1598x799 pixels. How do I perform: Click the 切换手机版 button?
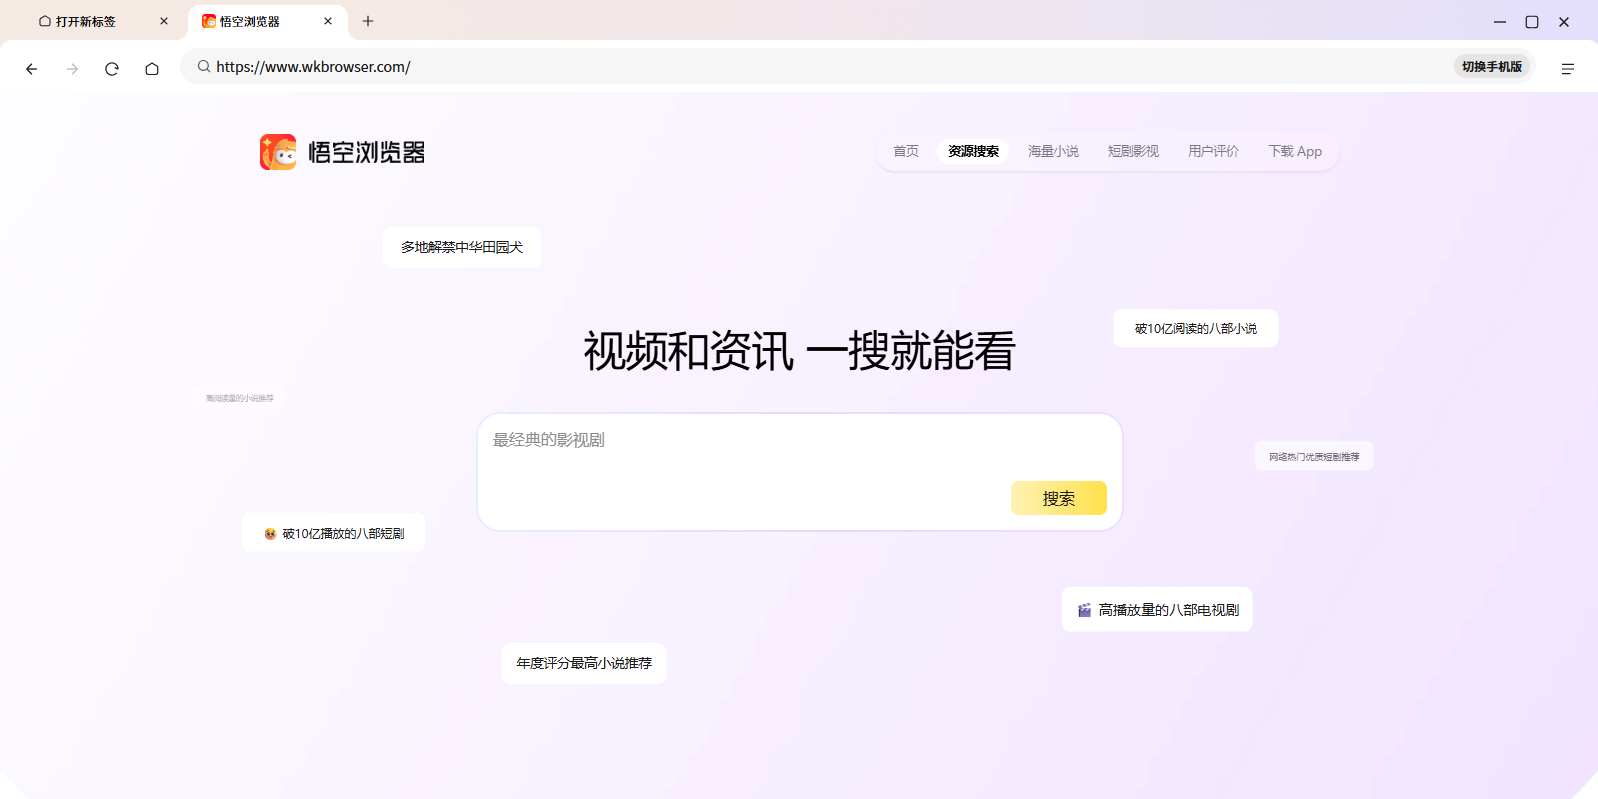point(1491,67)
